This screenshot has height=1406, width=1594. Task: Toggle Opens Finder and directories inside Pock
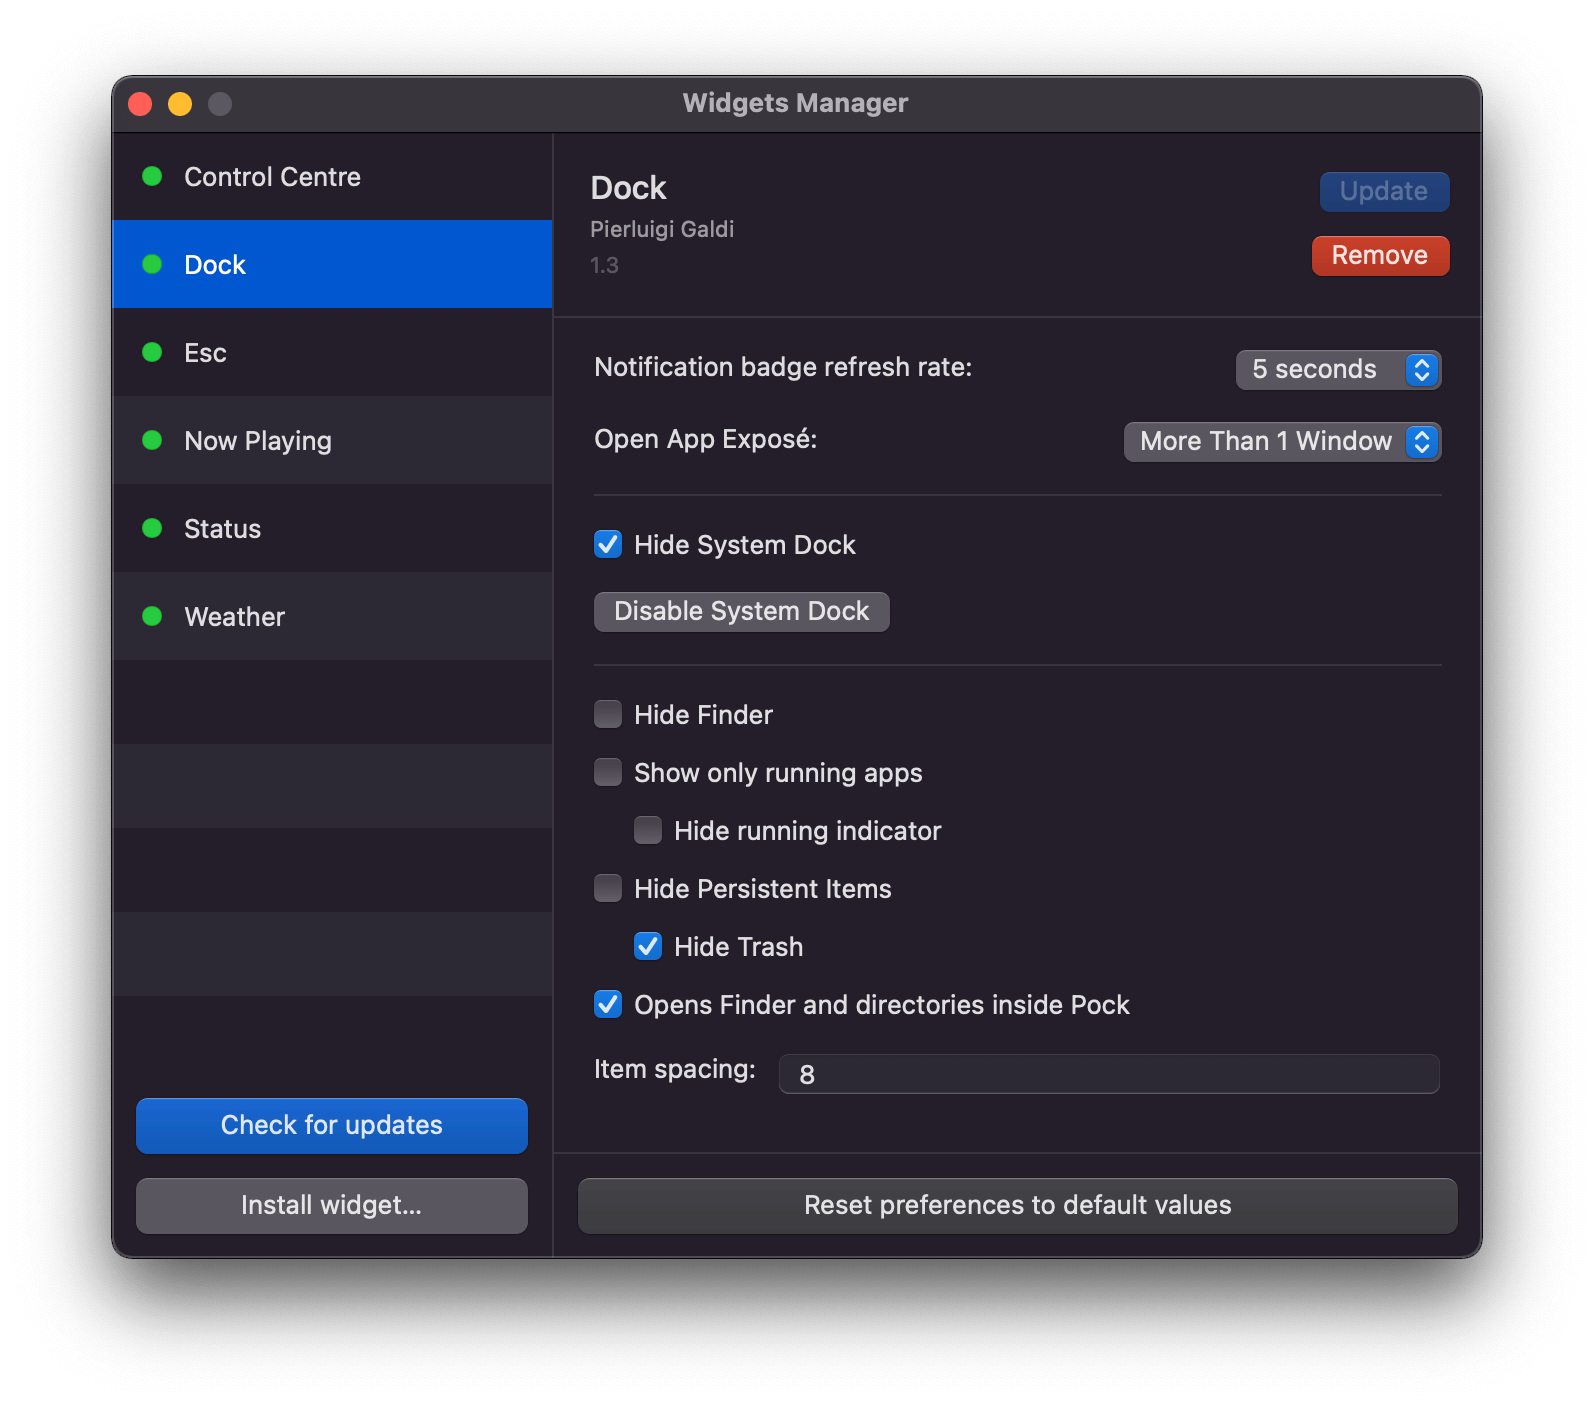coord(608,1004)
